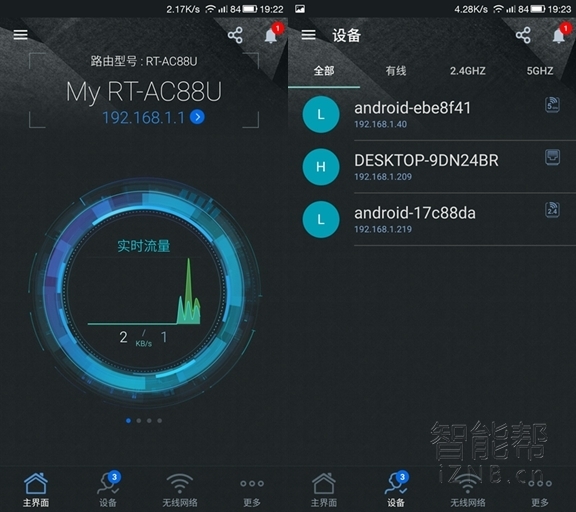Tap 5GHz band icon for android-ebe8f41
The width and height of the screenshot is (576, 512).
tap(552, 105)
